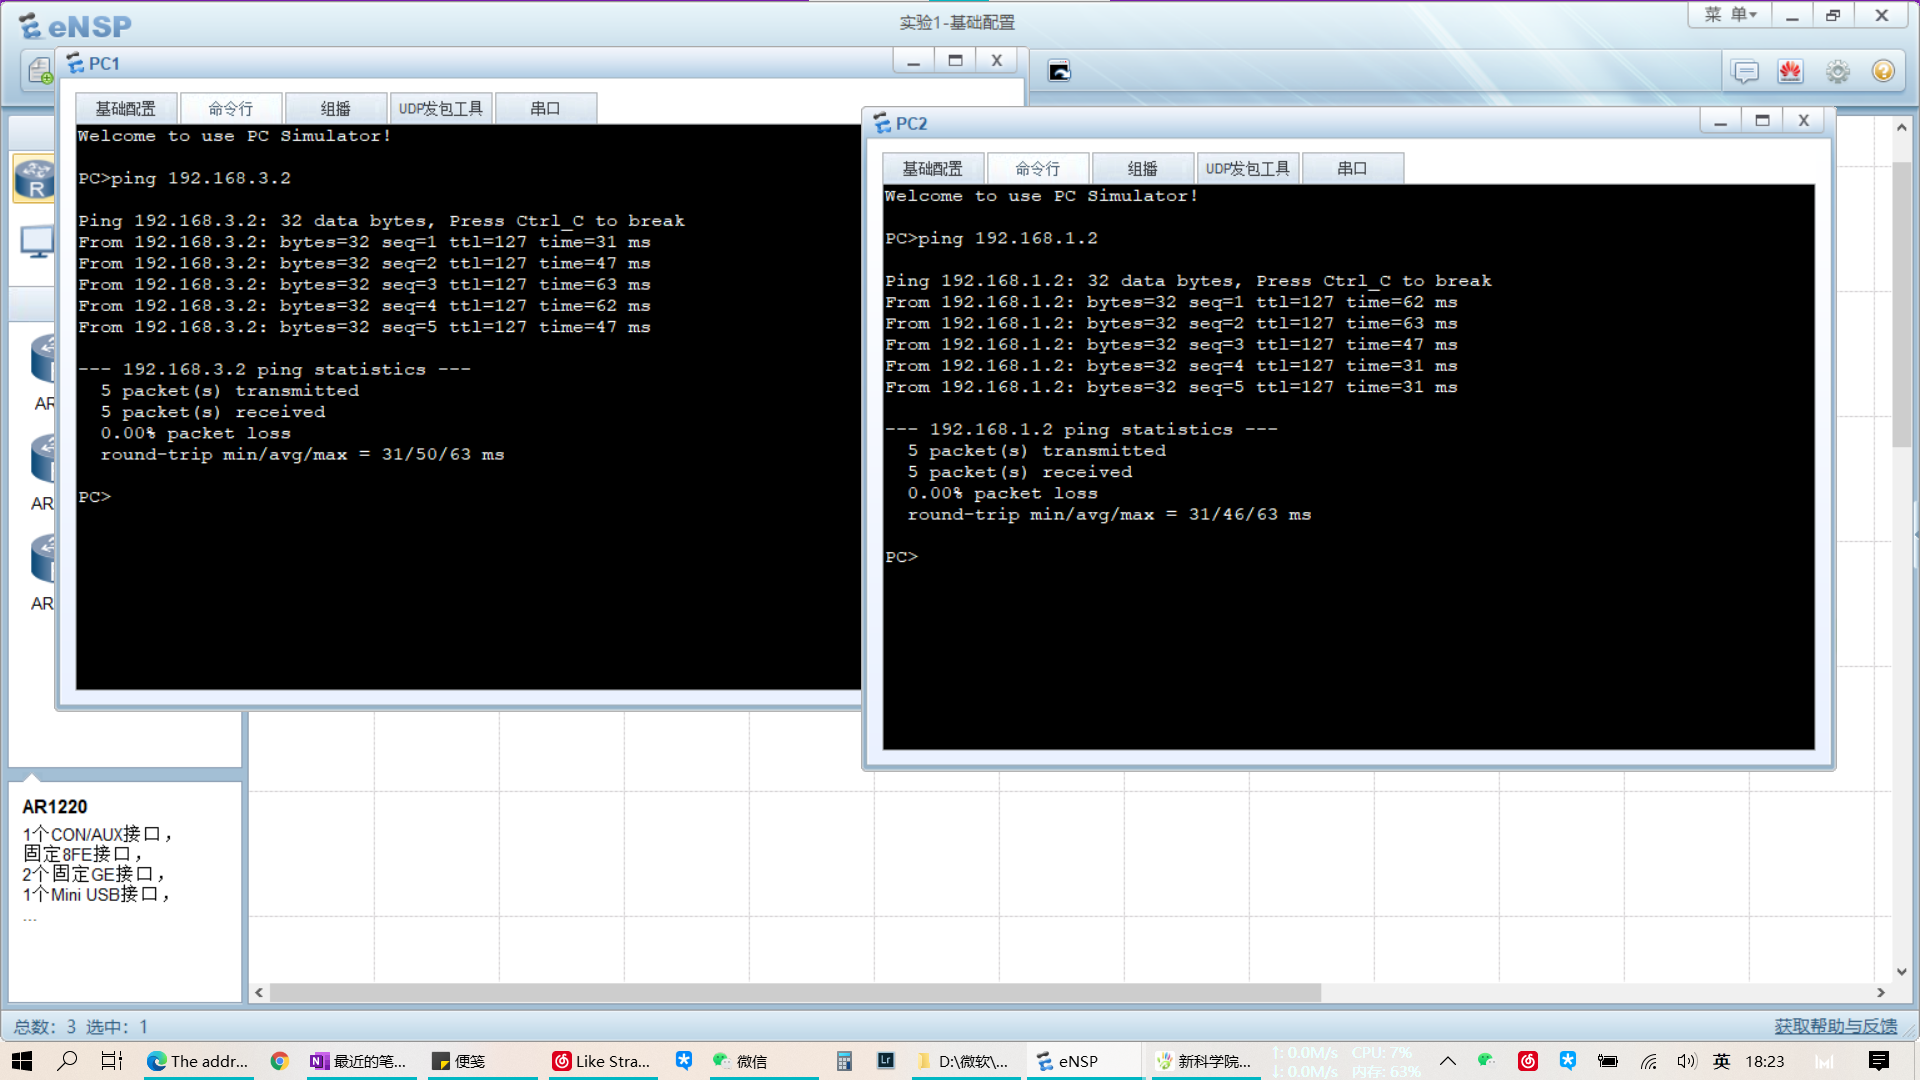Open the UDP发包工具 tab in PC2
The height and width of the screenshot is (1080, 1920).
tap(1248, 167)
